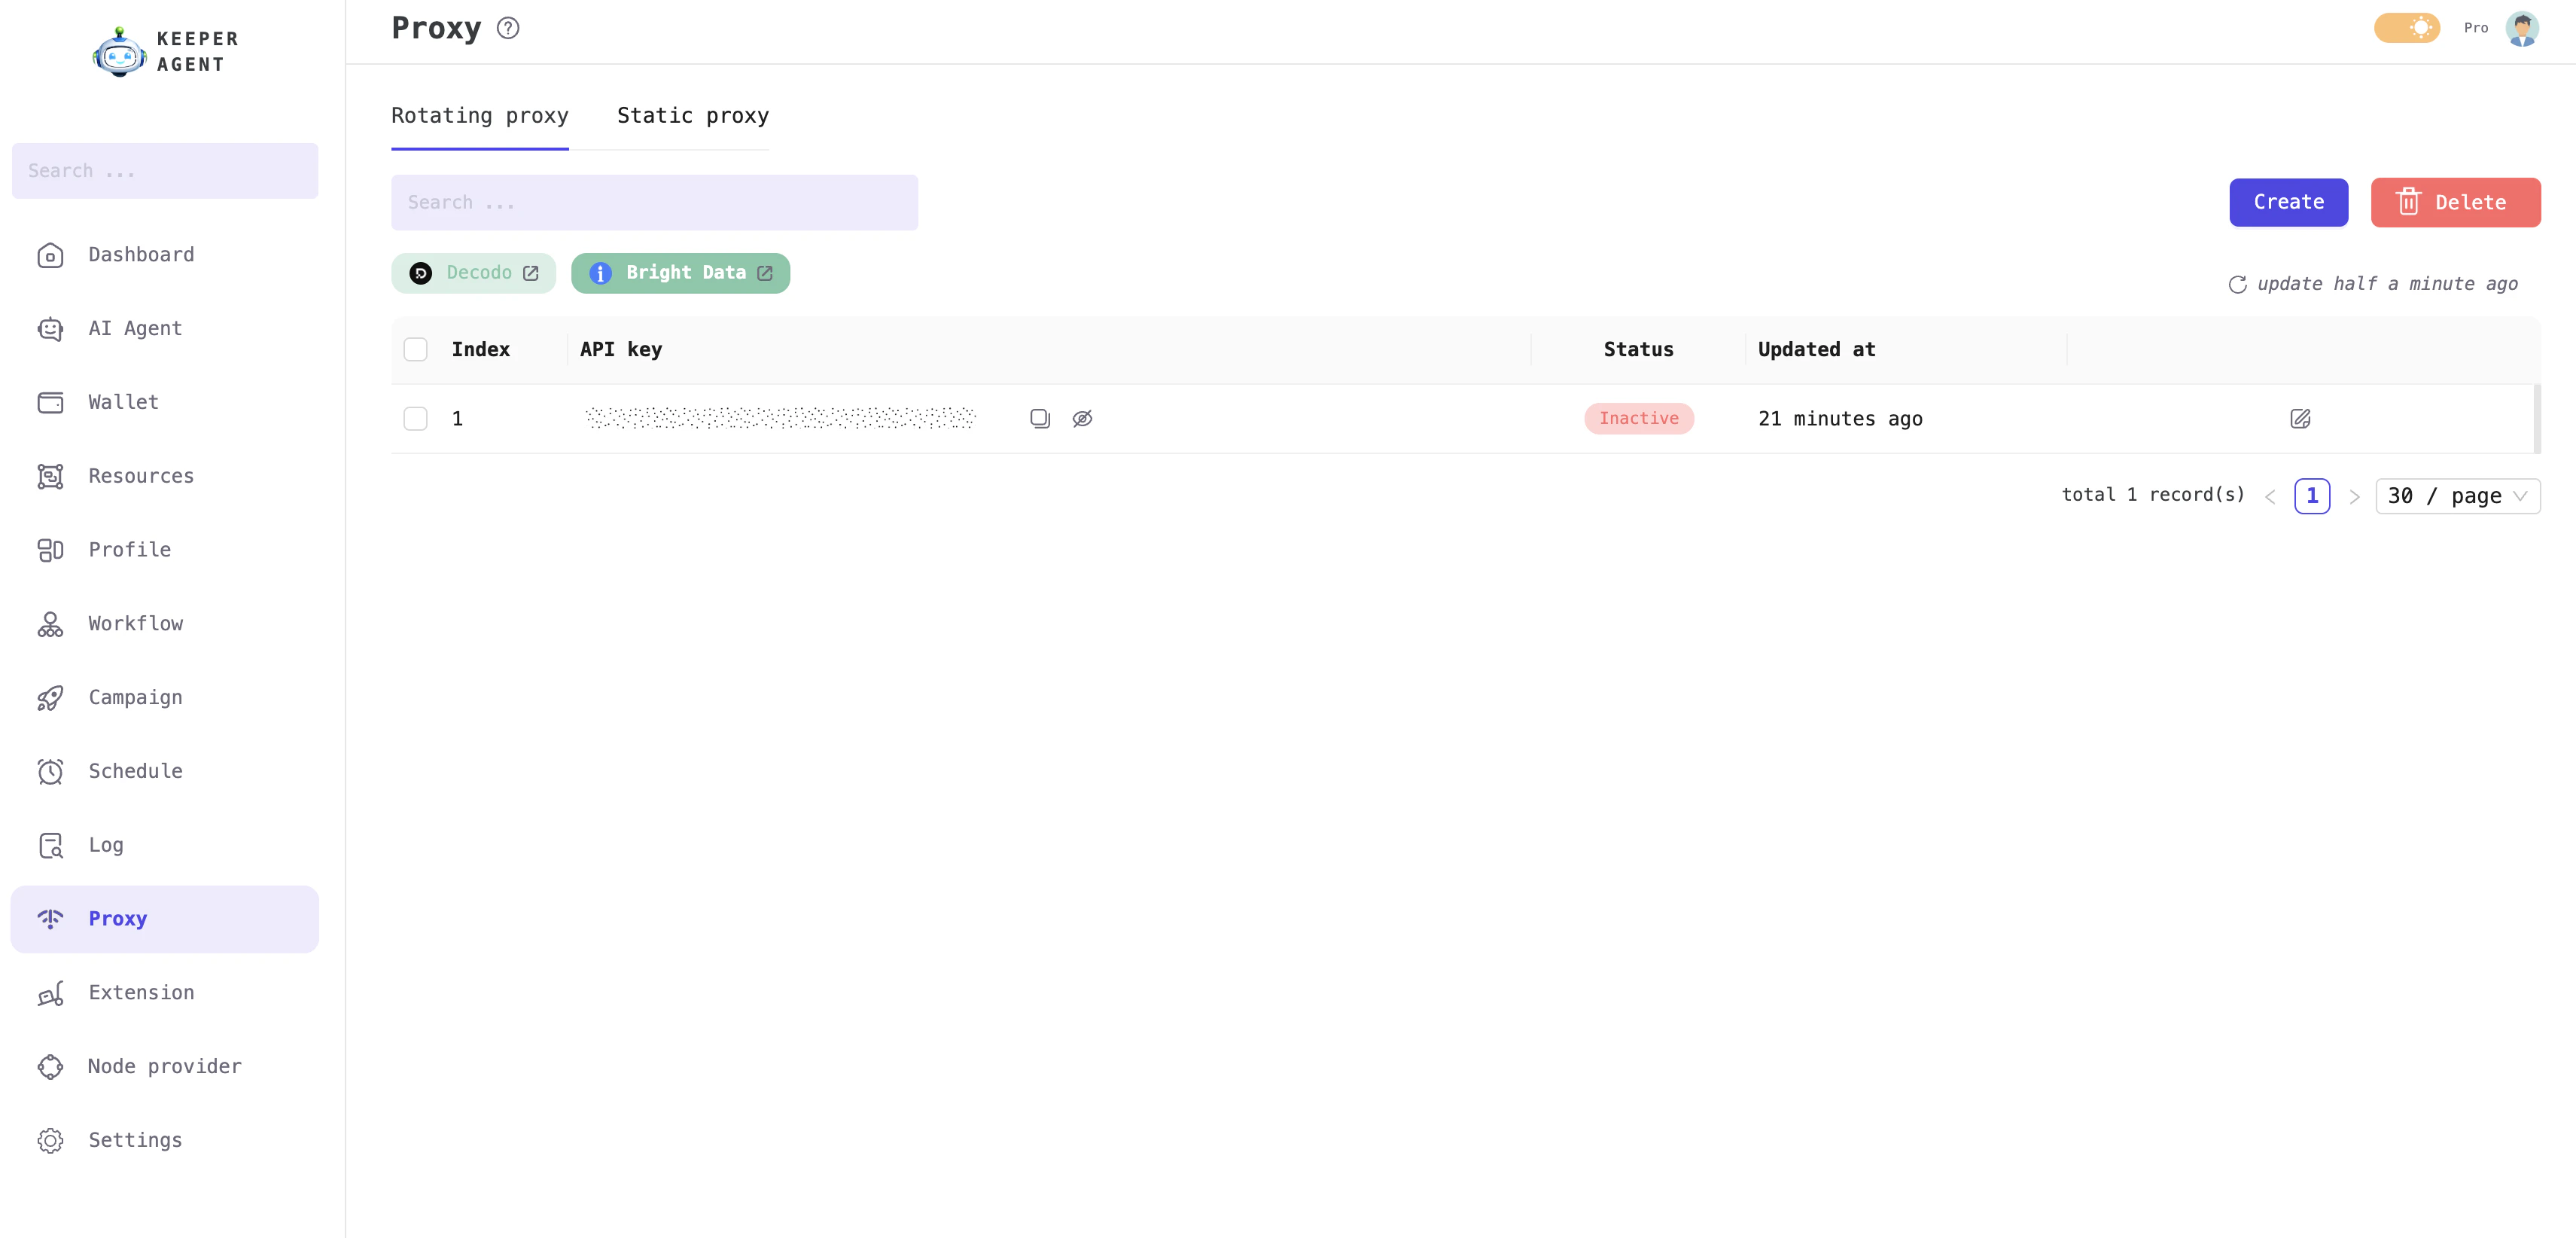The height and width of the screenshot is (1238, 2576).
Task: Open the Settings menu item
Action: click(134, 1140)
